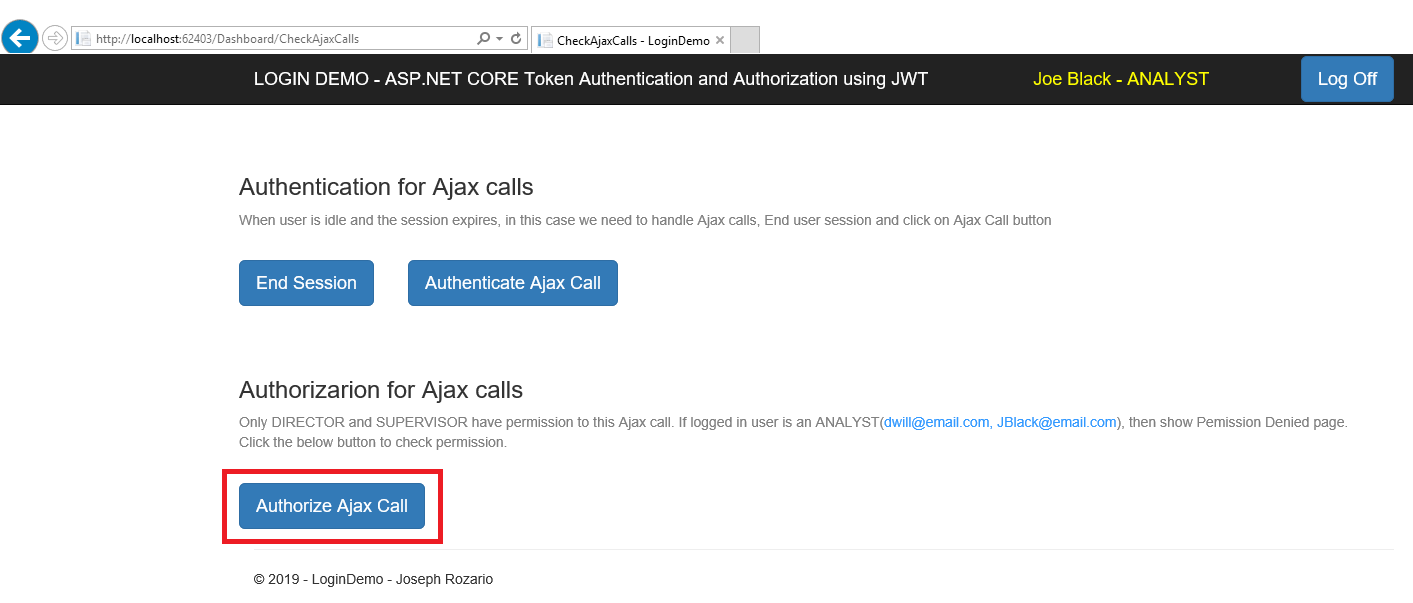The image size is (1413, 603).
Task: Open the address bar dropdown arrow
Action: click(x=499, y=39)
